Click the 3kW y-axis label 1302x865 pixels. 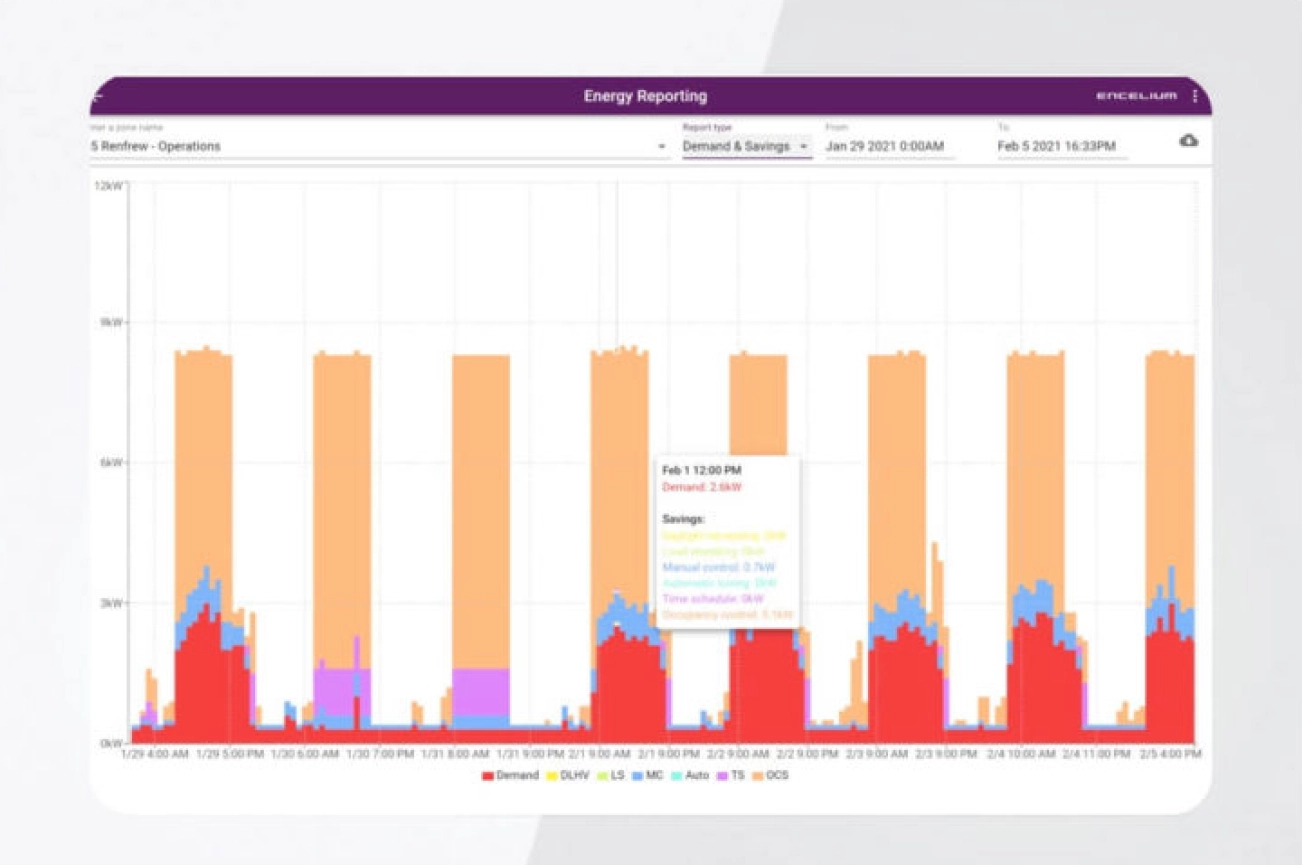coord(111,603)
